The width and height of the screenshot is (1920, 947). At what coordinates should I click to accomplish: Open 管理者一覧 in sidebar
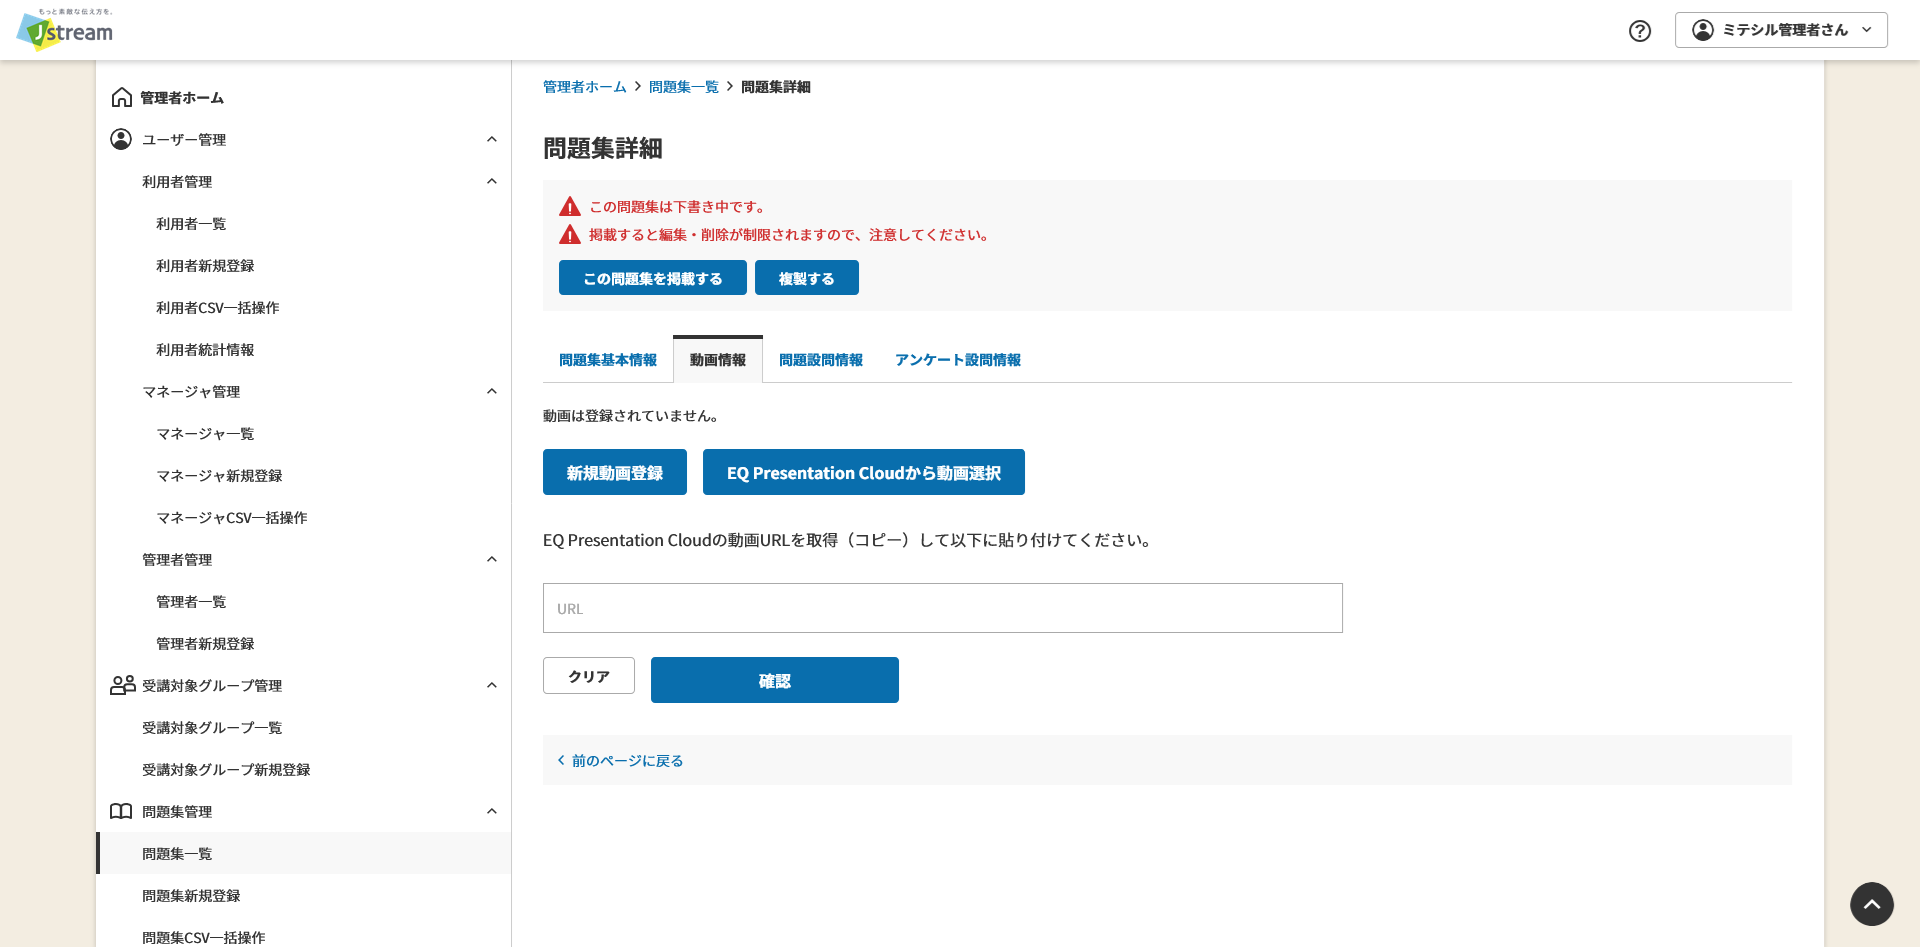click(x=191, y=602)
